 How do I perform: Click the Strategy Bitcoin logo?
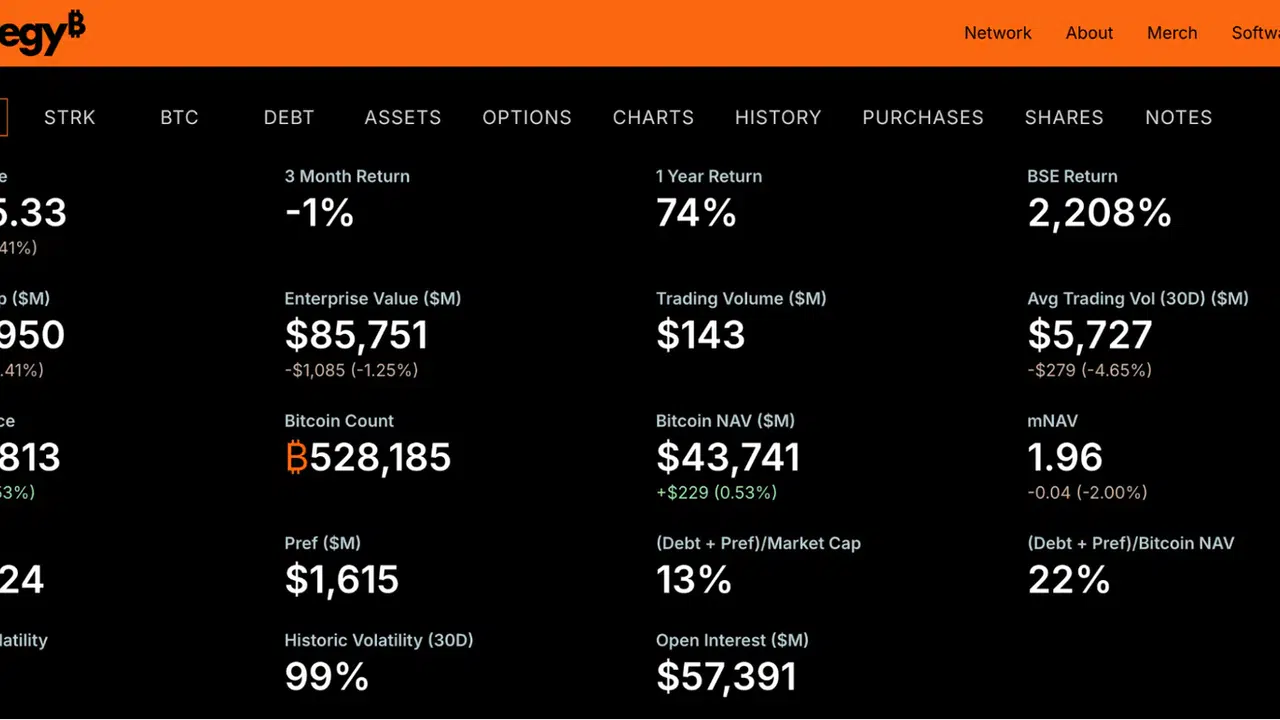click(42, 33)
